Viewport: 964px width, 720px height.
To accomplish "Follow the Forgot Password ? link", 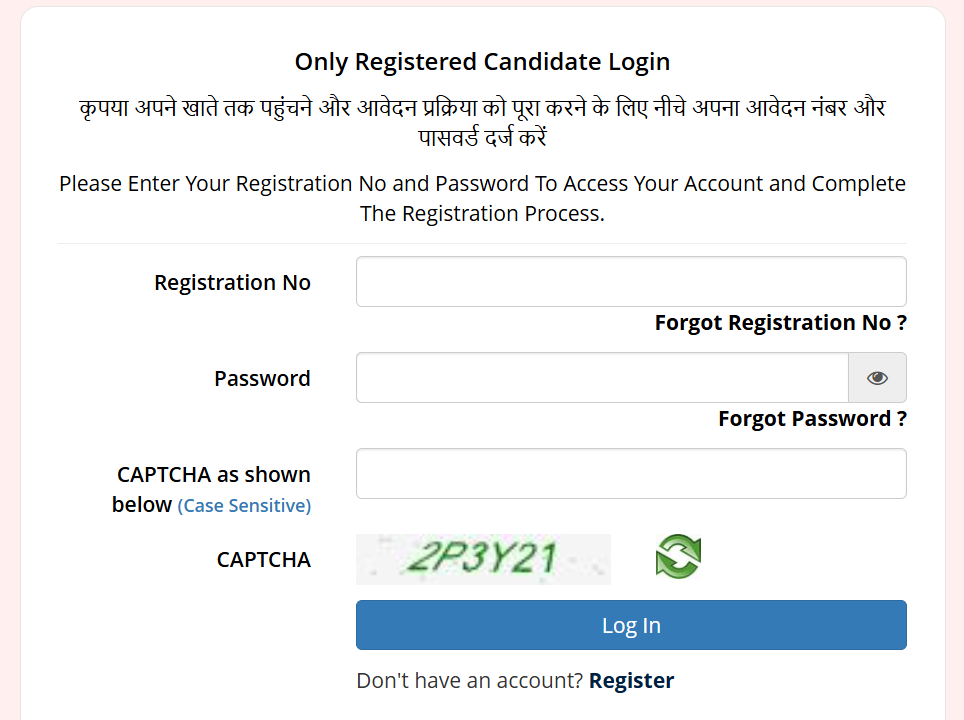I will (x=812, y=419).
